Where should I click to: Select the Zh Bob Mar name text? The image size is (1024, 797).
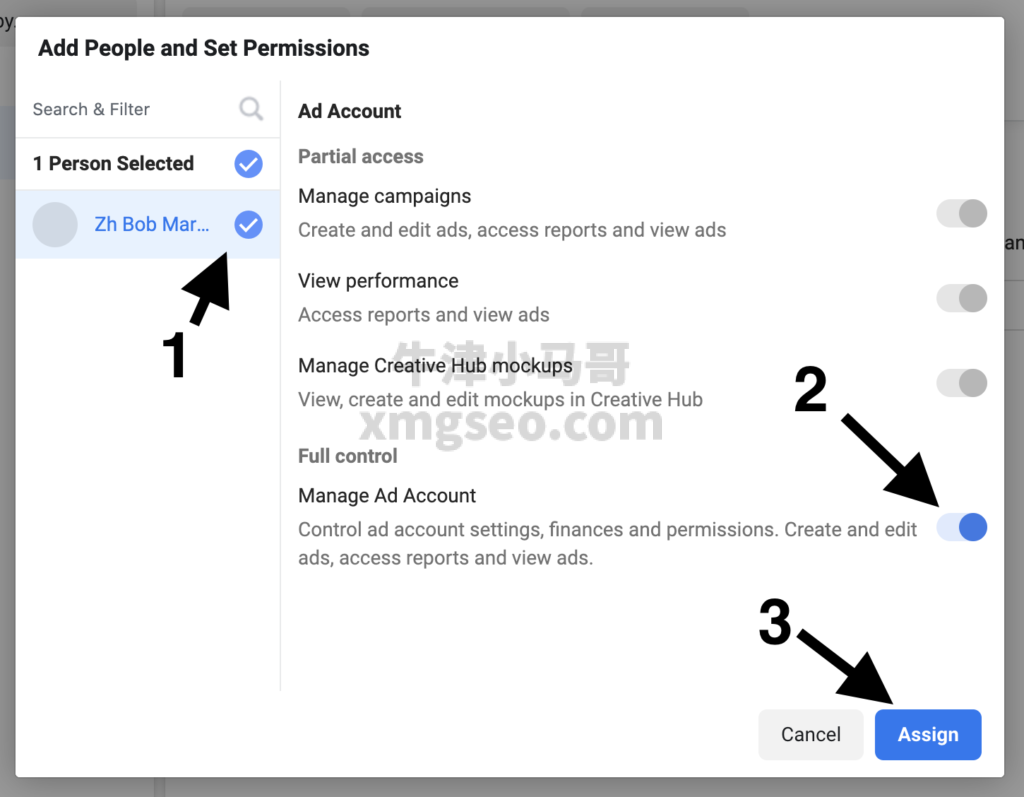coord(152,225)
